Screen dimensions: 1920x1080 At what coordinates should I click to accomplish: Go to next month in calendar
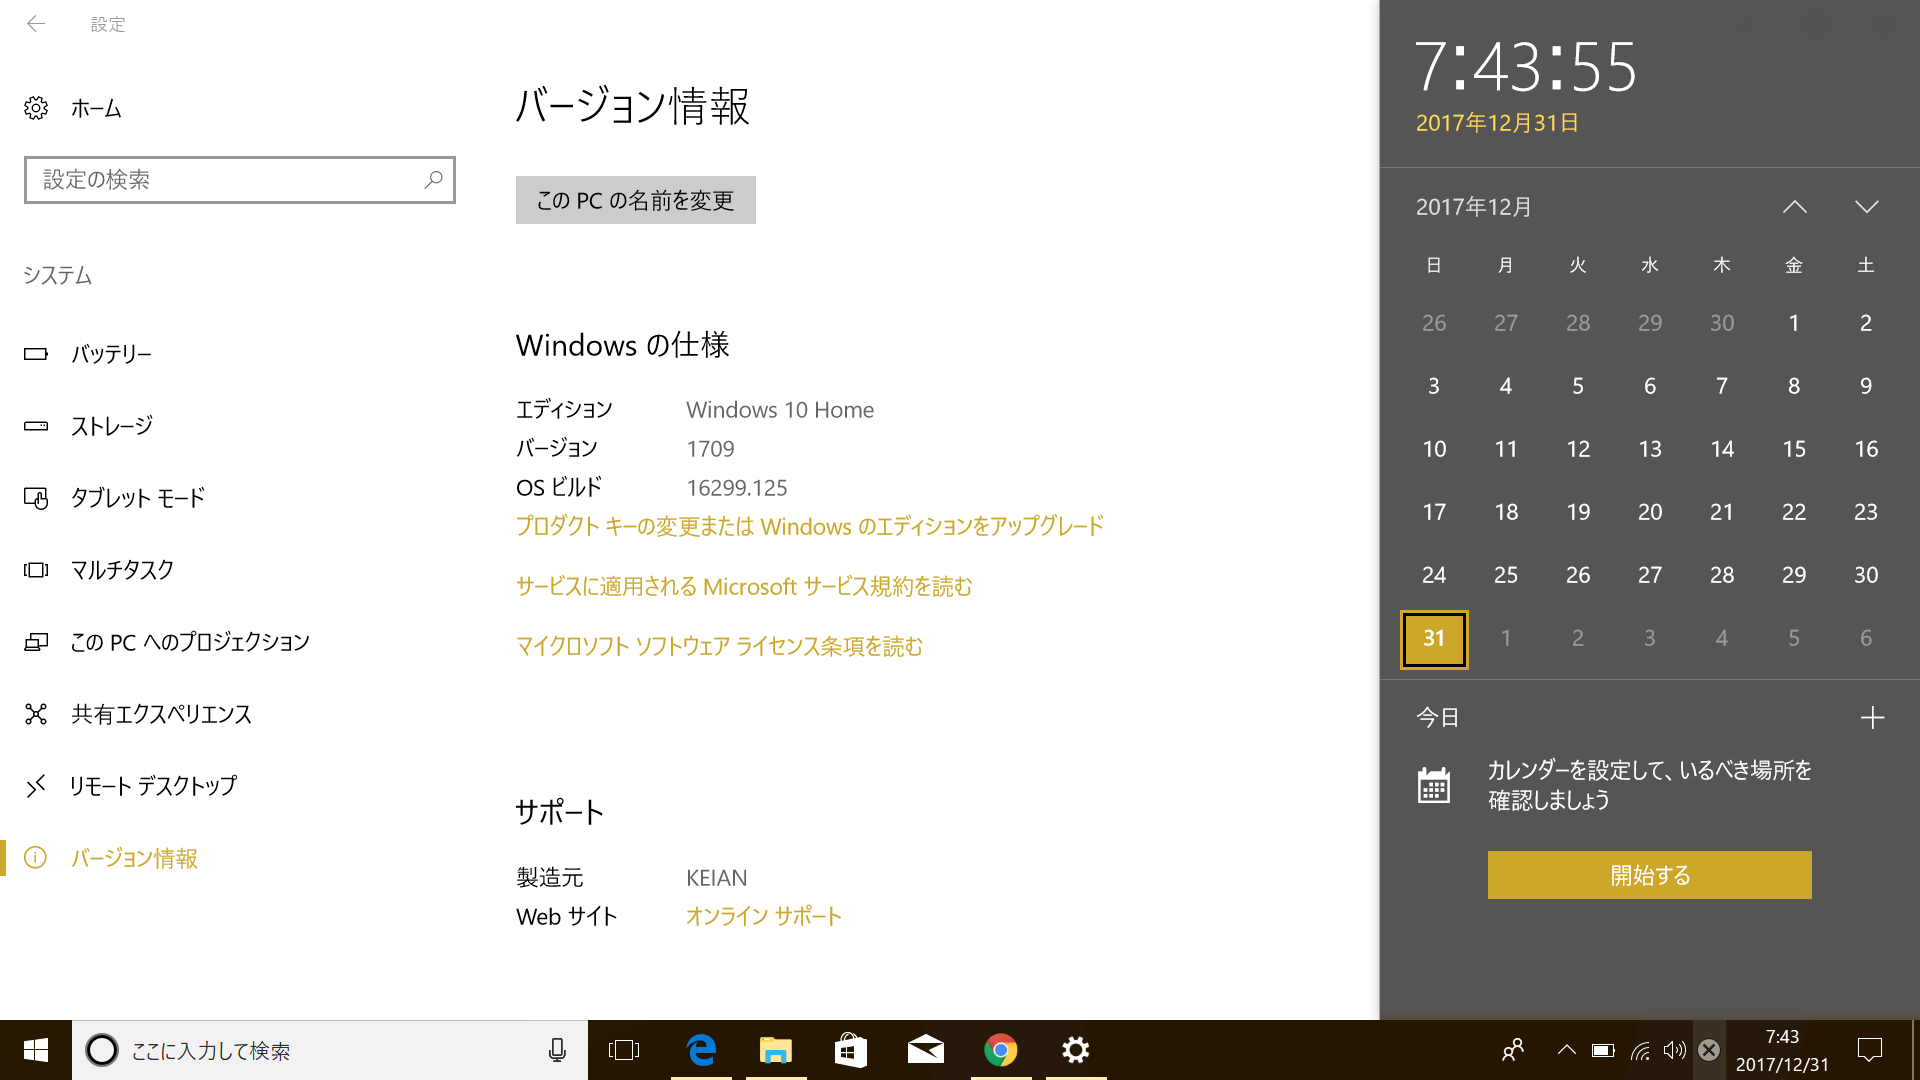(x=1866, y=207)
